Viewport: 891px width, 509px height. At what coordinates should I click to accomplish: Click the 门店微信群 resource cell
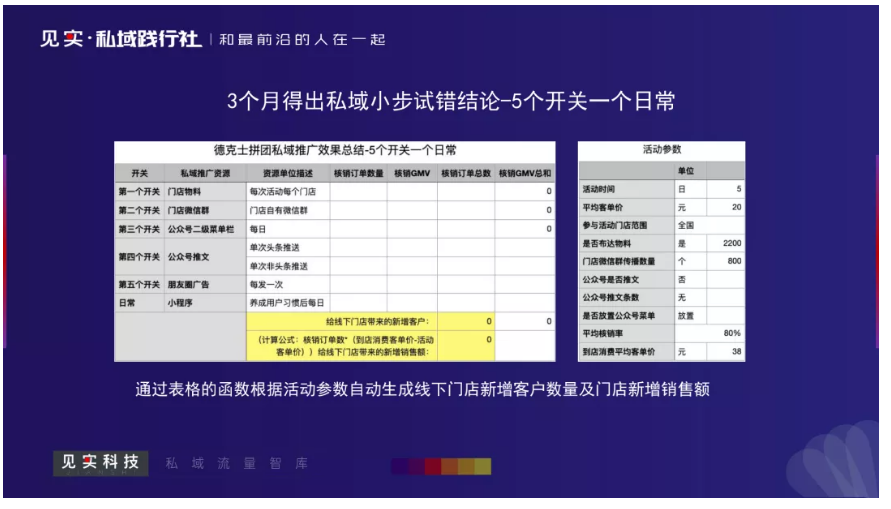click(205, 210)
